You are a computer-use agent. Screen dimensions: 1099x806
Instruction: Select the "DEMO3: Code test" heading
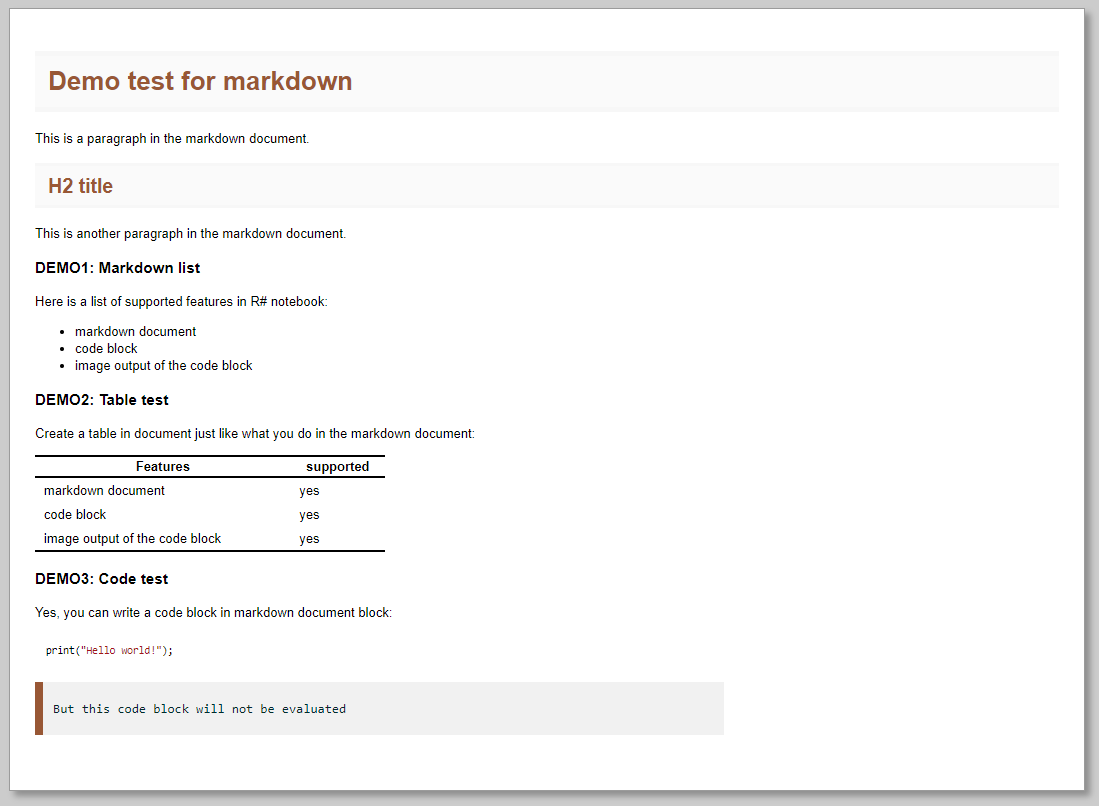pyautogui.click(x=101, y=579)
